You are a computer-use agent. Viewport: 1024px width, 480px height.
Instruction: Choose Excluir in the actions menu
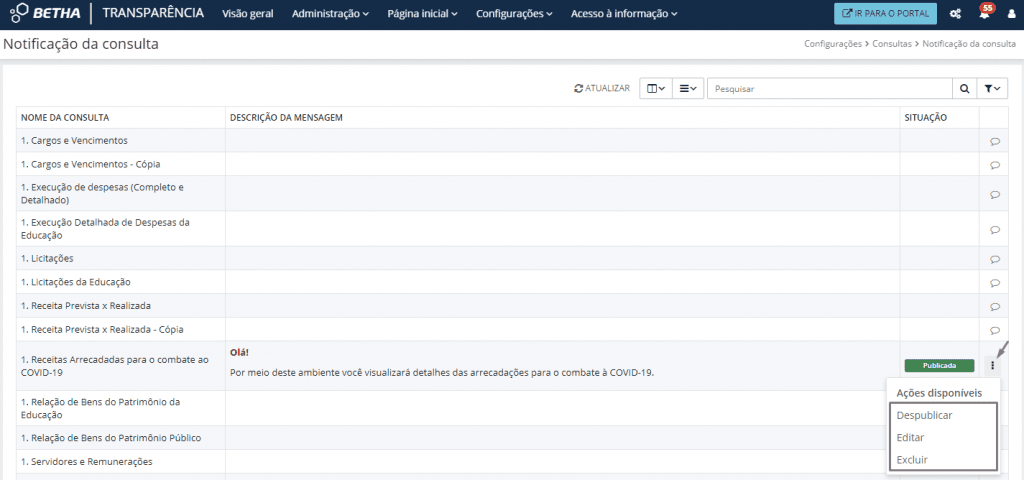click(911, 459)
